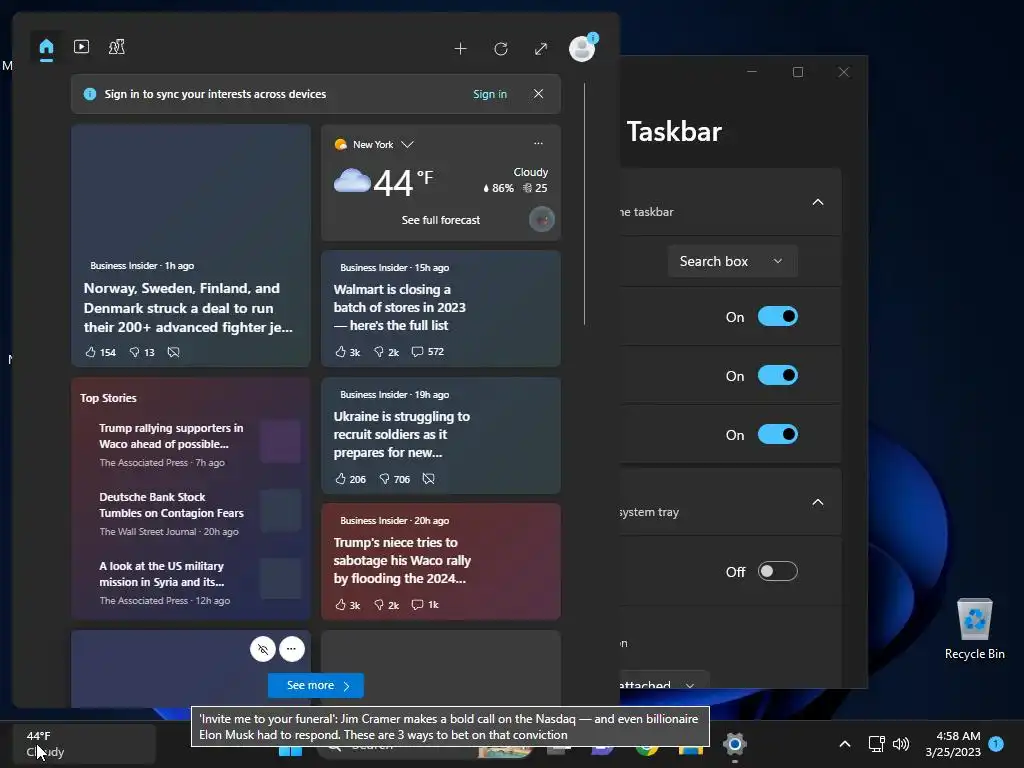This screenshot has width=1024, height=768.
Task: Like the Norway fighter jets story
Action: pos(100,352)
